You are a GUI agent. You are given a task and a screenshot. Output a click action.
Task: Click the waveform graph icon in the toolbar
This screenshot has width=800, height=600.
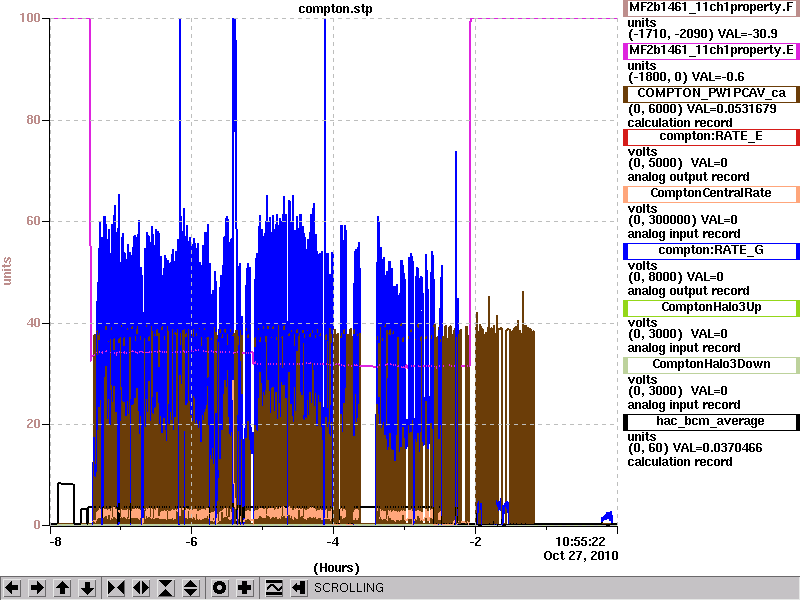click(274, 588)
